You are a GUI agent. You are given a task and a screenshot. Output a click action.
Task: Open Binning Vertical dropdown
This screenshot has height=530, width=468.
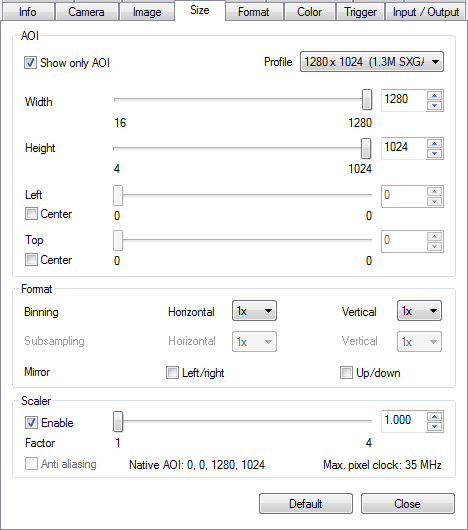coord(419,311)
